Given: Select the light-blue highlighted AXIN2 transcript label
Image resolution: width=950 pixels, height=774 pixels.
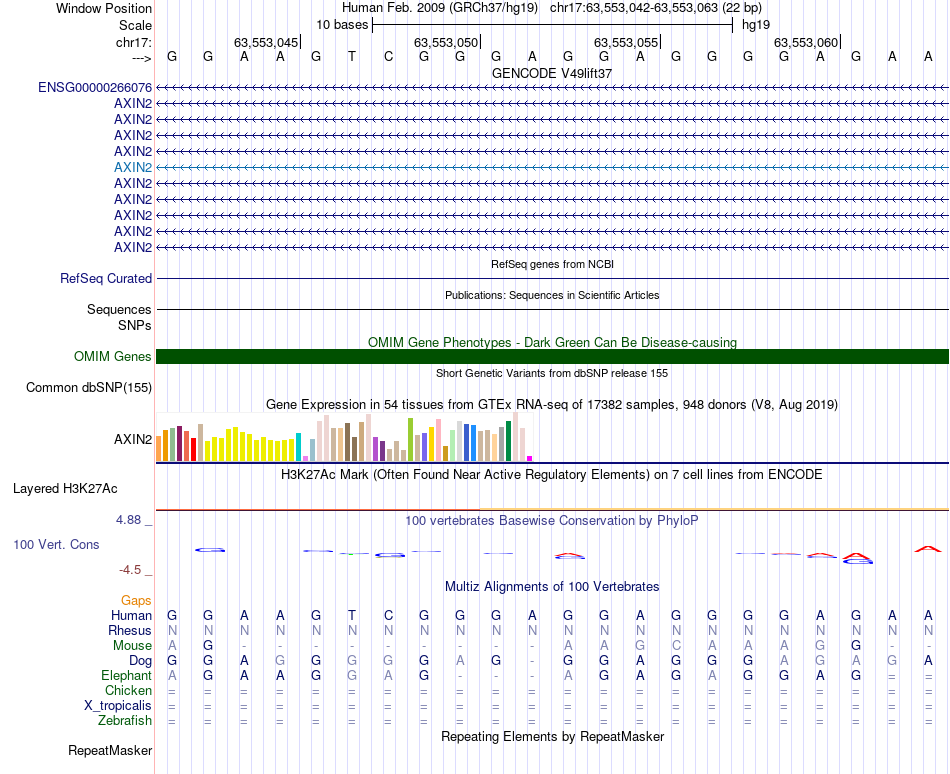Looking at the screenshot, I should pos(133,167).
